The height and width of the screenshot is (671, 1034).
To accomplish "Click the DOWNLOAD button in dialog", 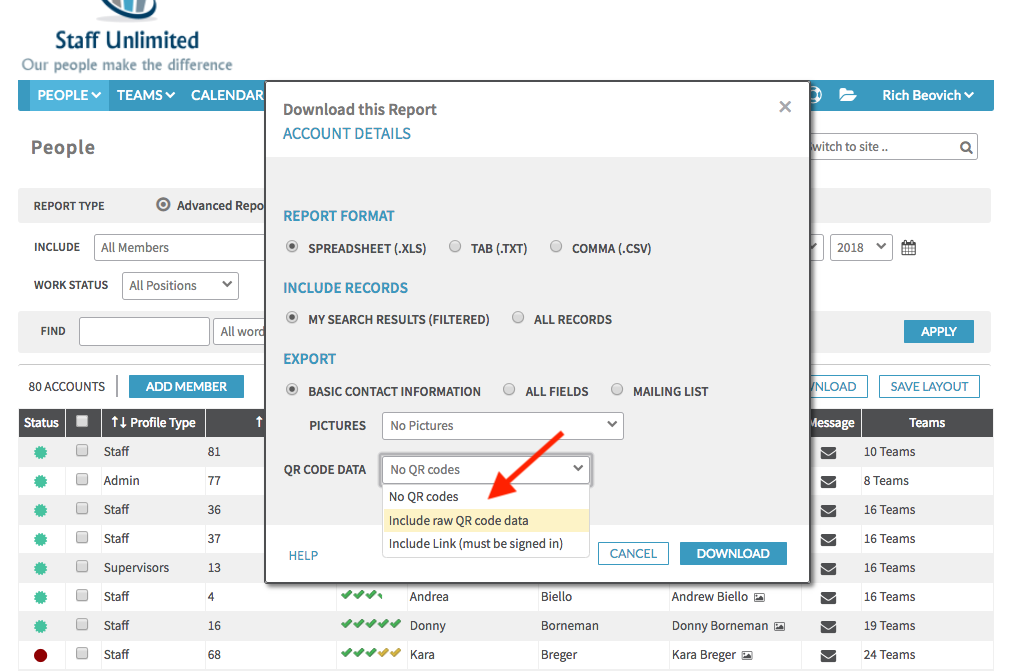I will (x=733, y=554).
